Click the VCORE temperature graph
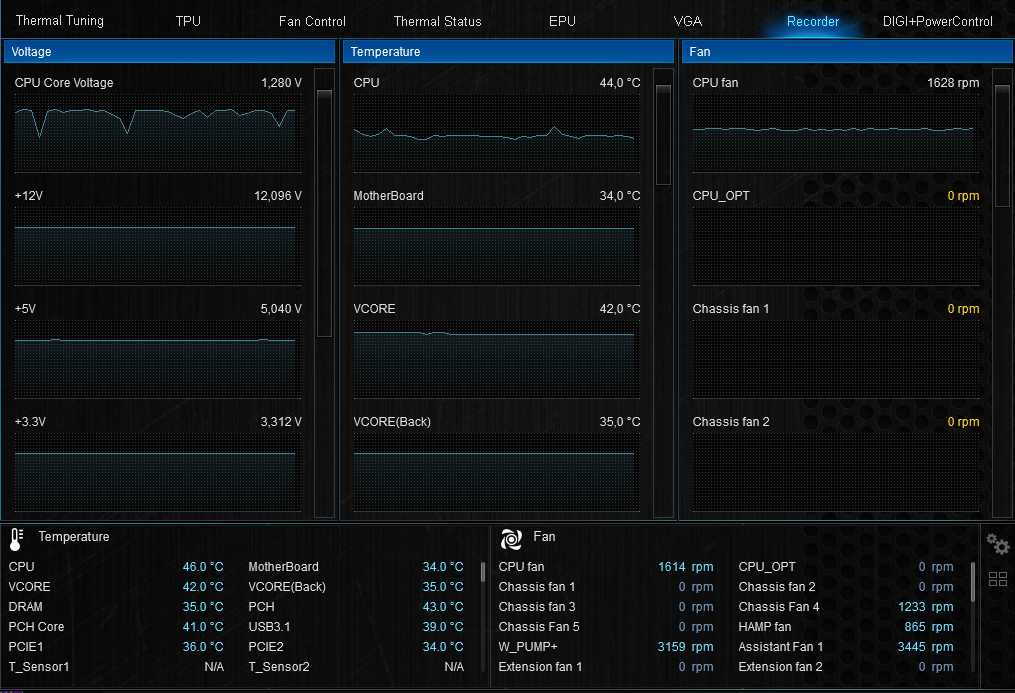 pos(496,359)
